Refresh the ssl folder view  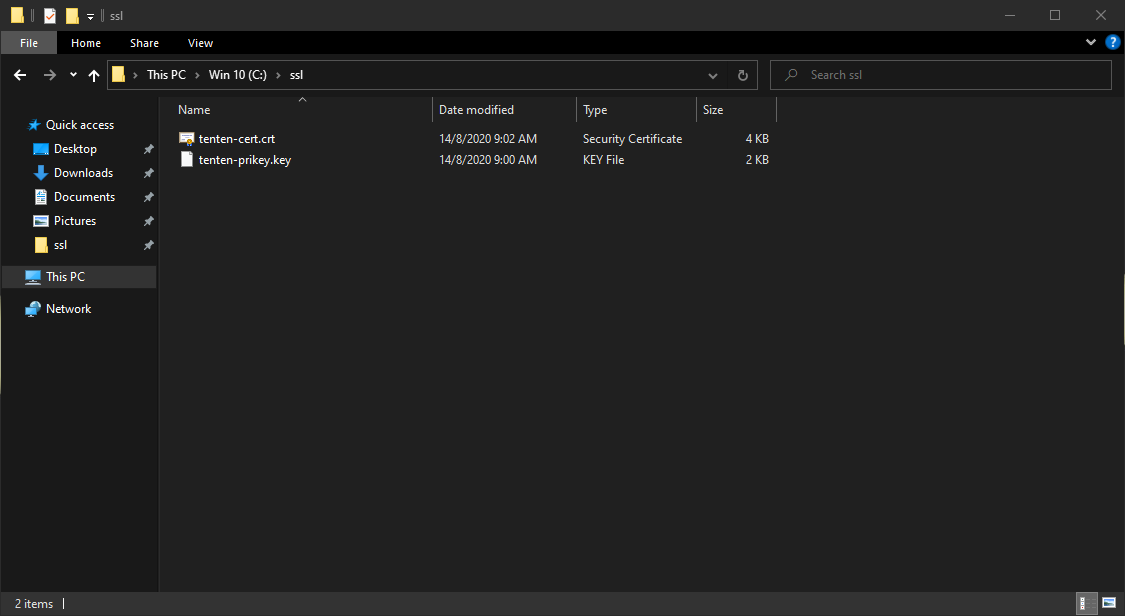[x=743, y=75]
